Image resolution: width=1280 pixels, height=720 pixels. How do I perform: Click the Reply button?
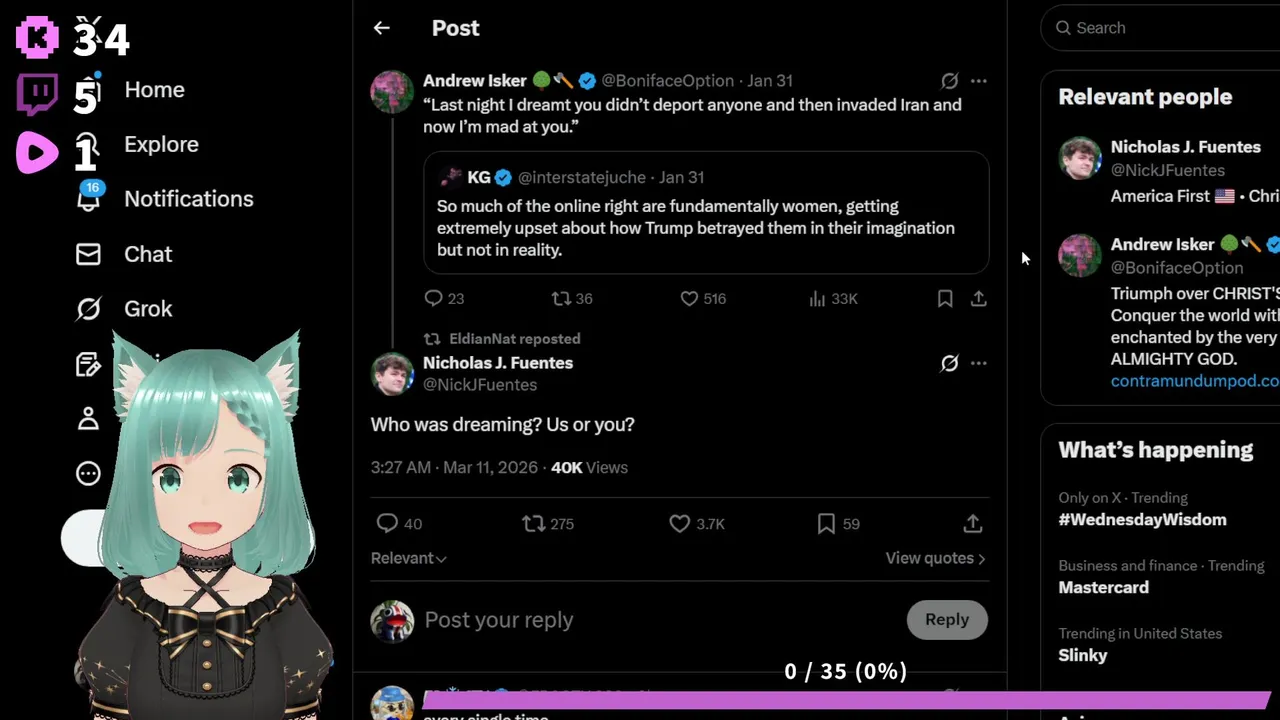pyautogui.click(x=947, y=620)
